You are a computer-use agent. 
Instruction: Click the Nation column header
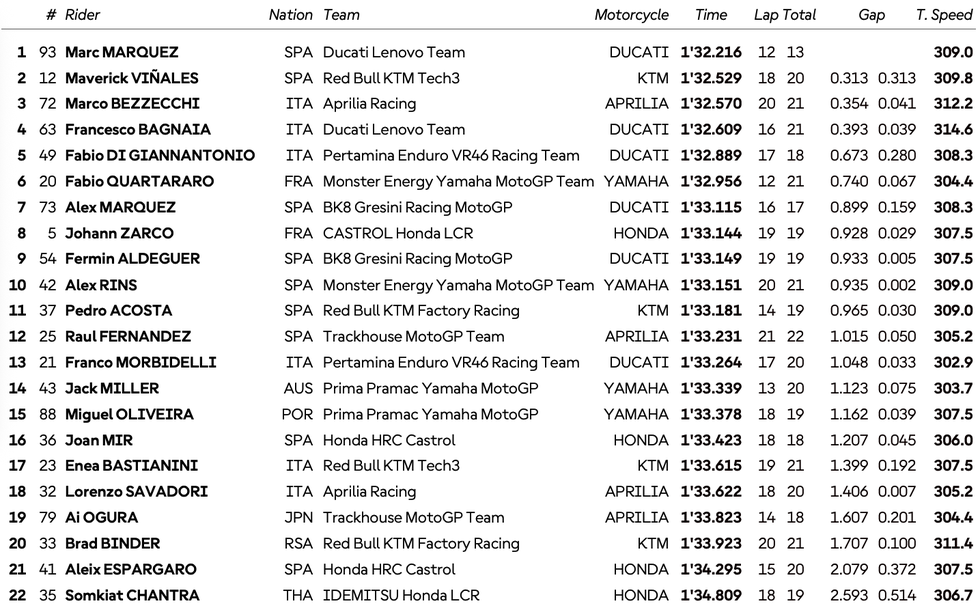290,15
